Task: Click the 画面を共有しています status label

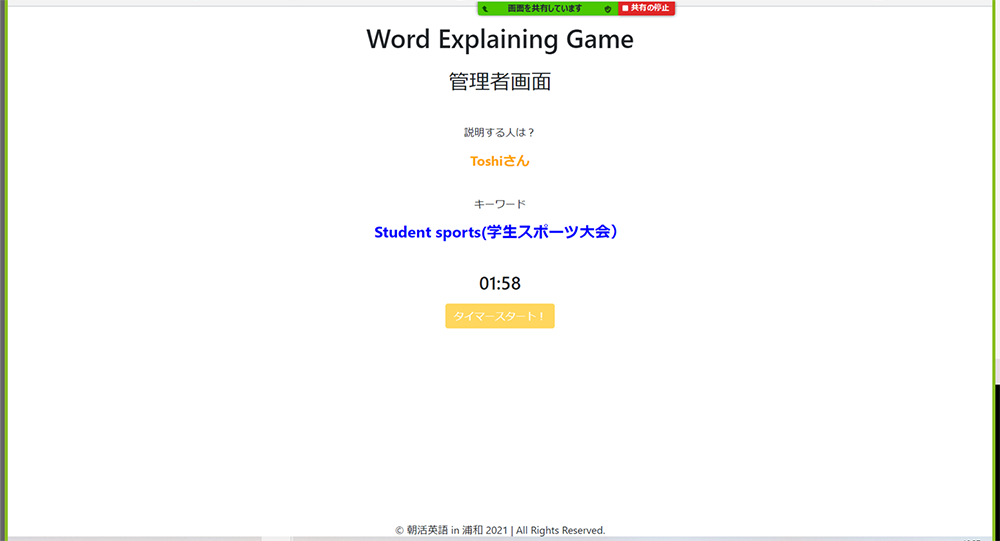Action: click(x=545, y=8)
